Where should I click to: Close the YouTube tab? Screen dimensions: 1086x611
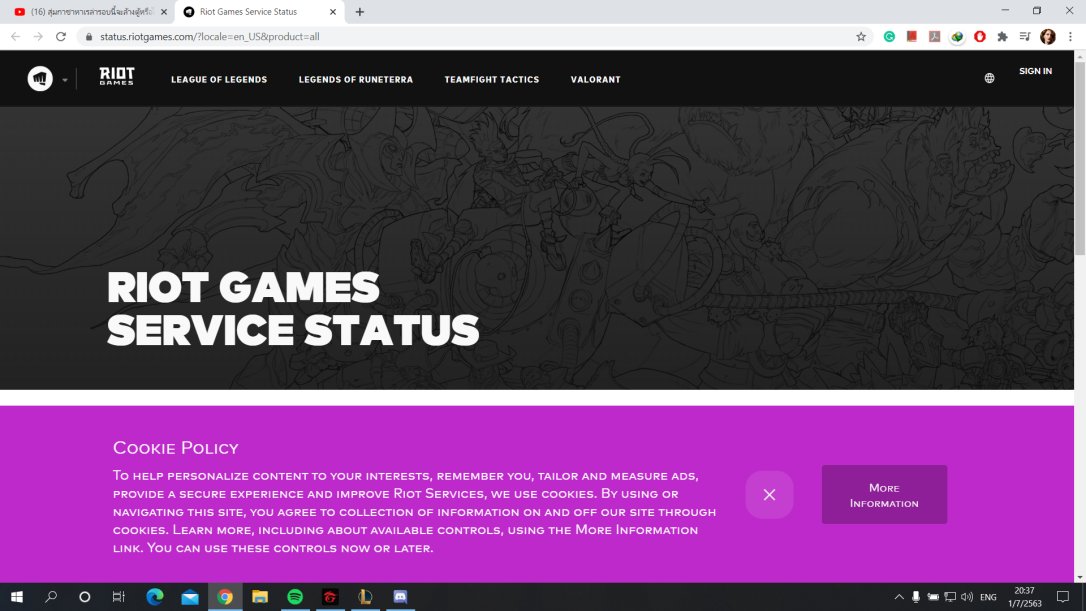[163, 12]
